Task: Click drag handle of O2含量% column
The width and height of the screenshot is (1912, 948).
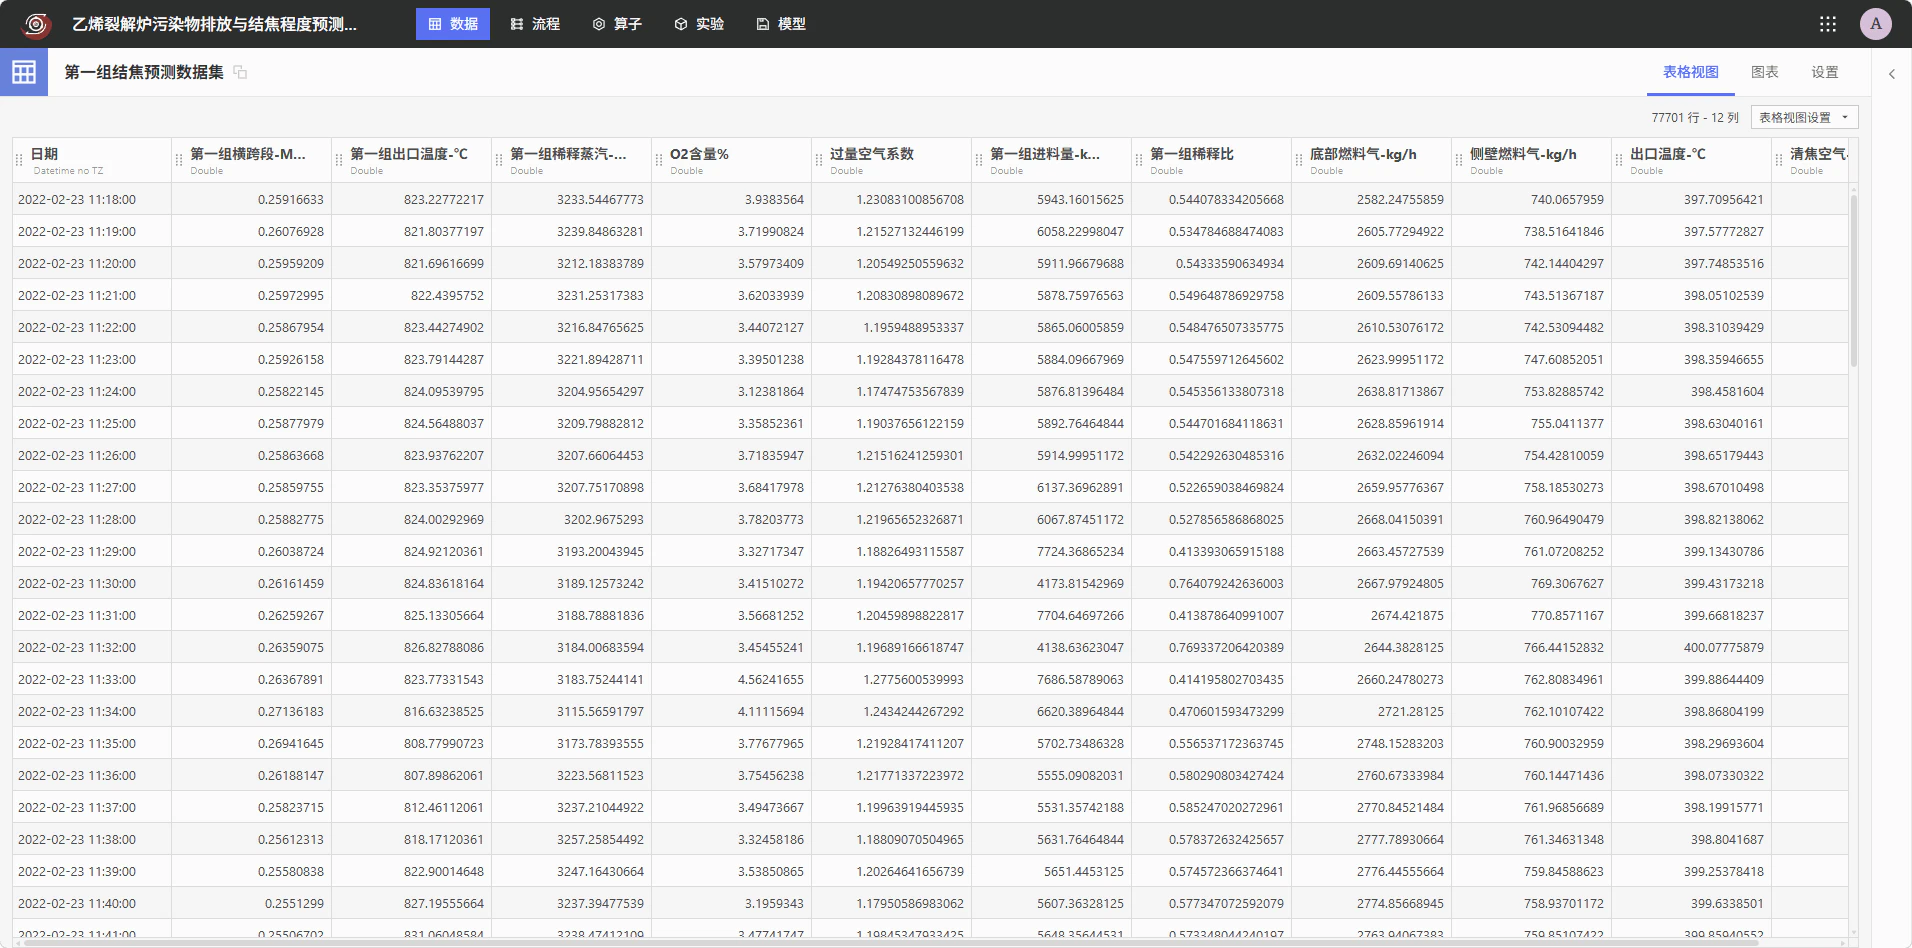Action: (x=659, y=160)
